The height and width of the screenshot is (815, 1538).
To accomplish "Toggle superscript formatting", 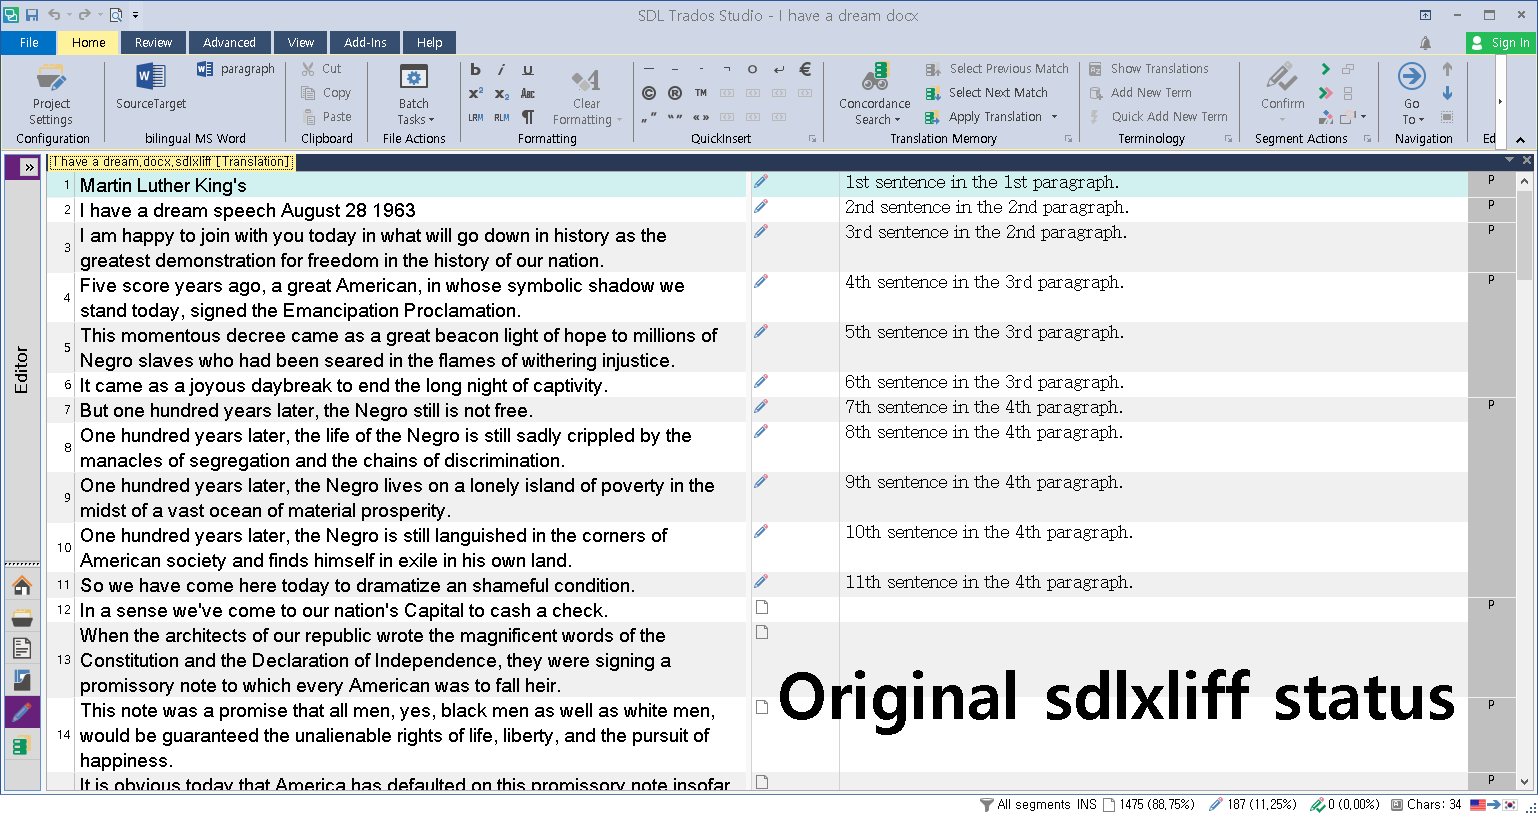I will tap(475, 93).
